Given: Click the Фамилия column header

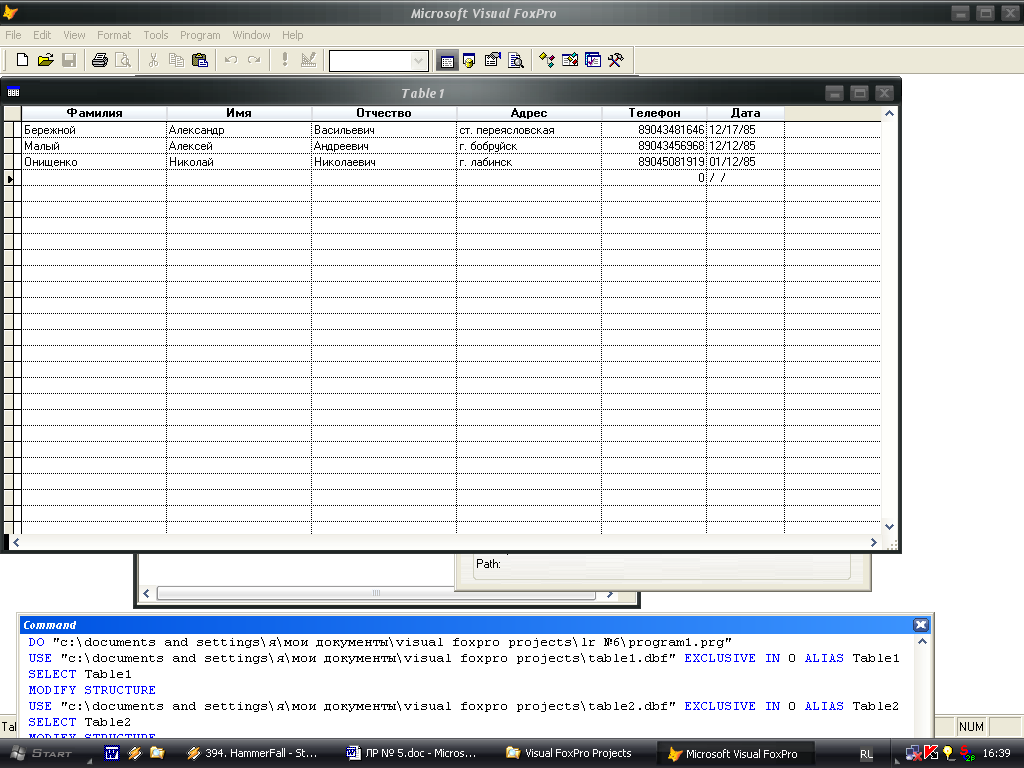Looking at the screenshot, I should pos(94,113).
